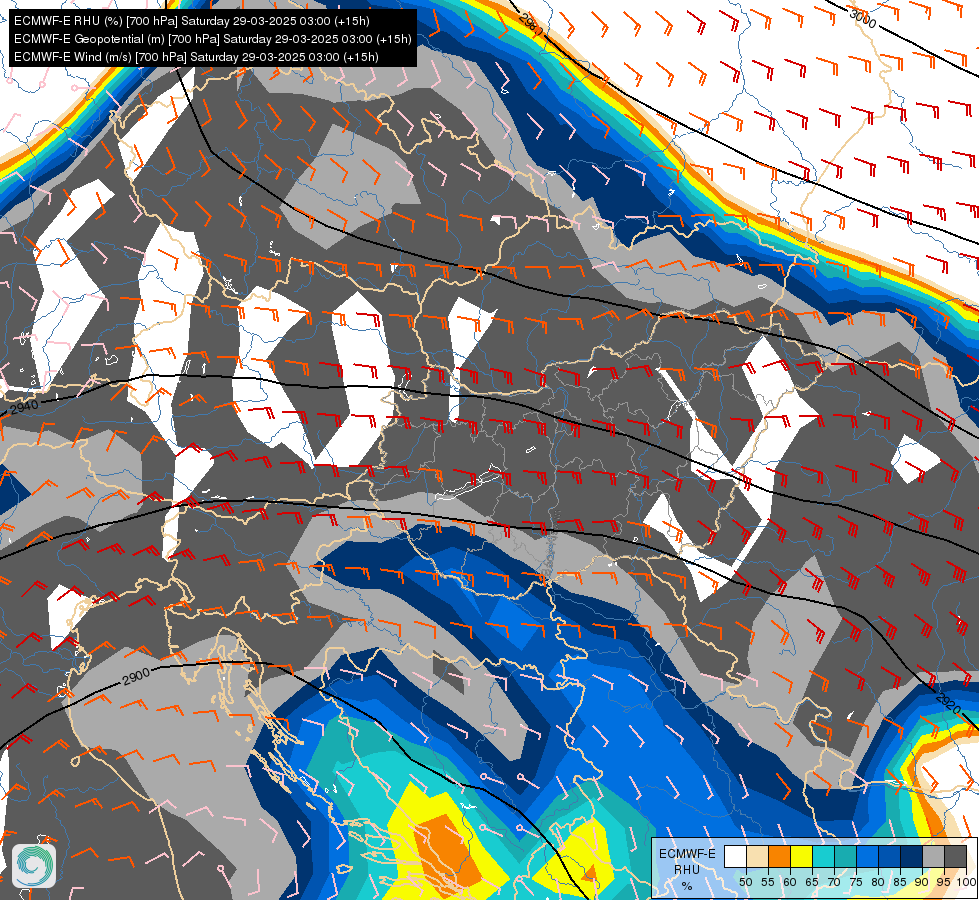Click the 3000 geopotential contour label
Screen dimensions: 979x900
tap(863, 19)
